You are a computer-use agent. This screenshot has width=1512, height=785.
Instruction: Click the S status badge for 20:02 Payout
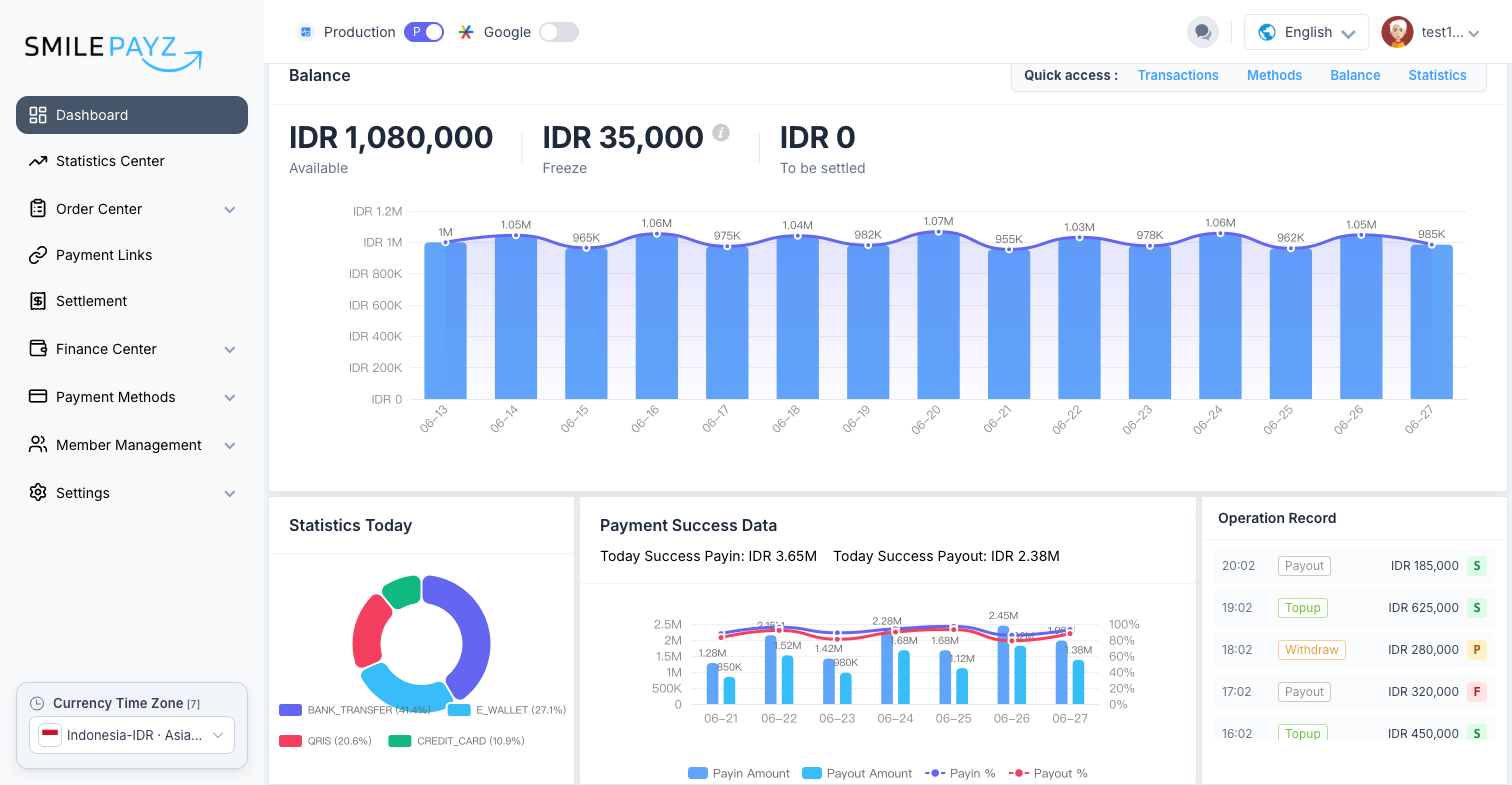point(1477,566)
